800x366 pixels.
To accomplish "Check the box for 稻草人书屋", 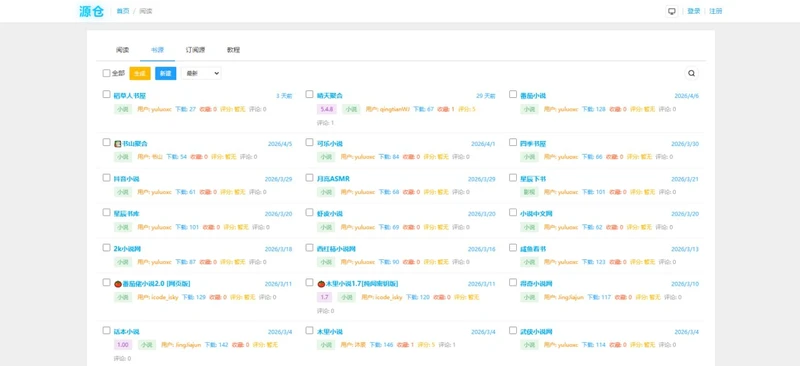I will click(106, 94).
